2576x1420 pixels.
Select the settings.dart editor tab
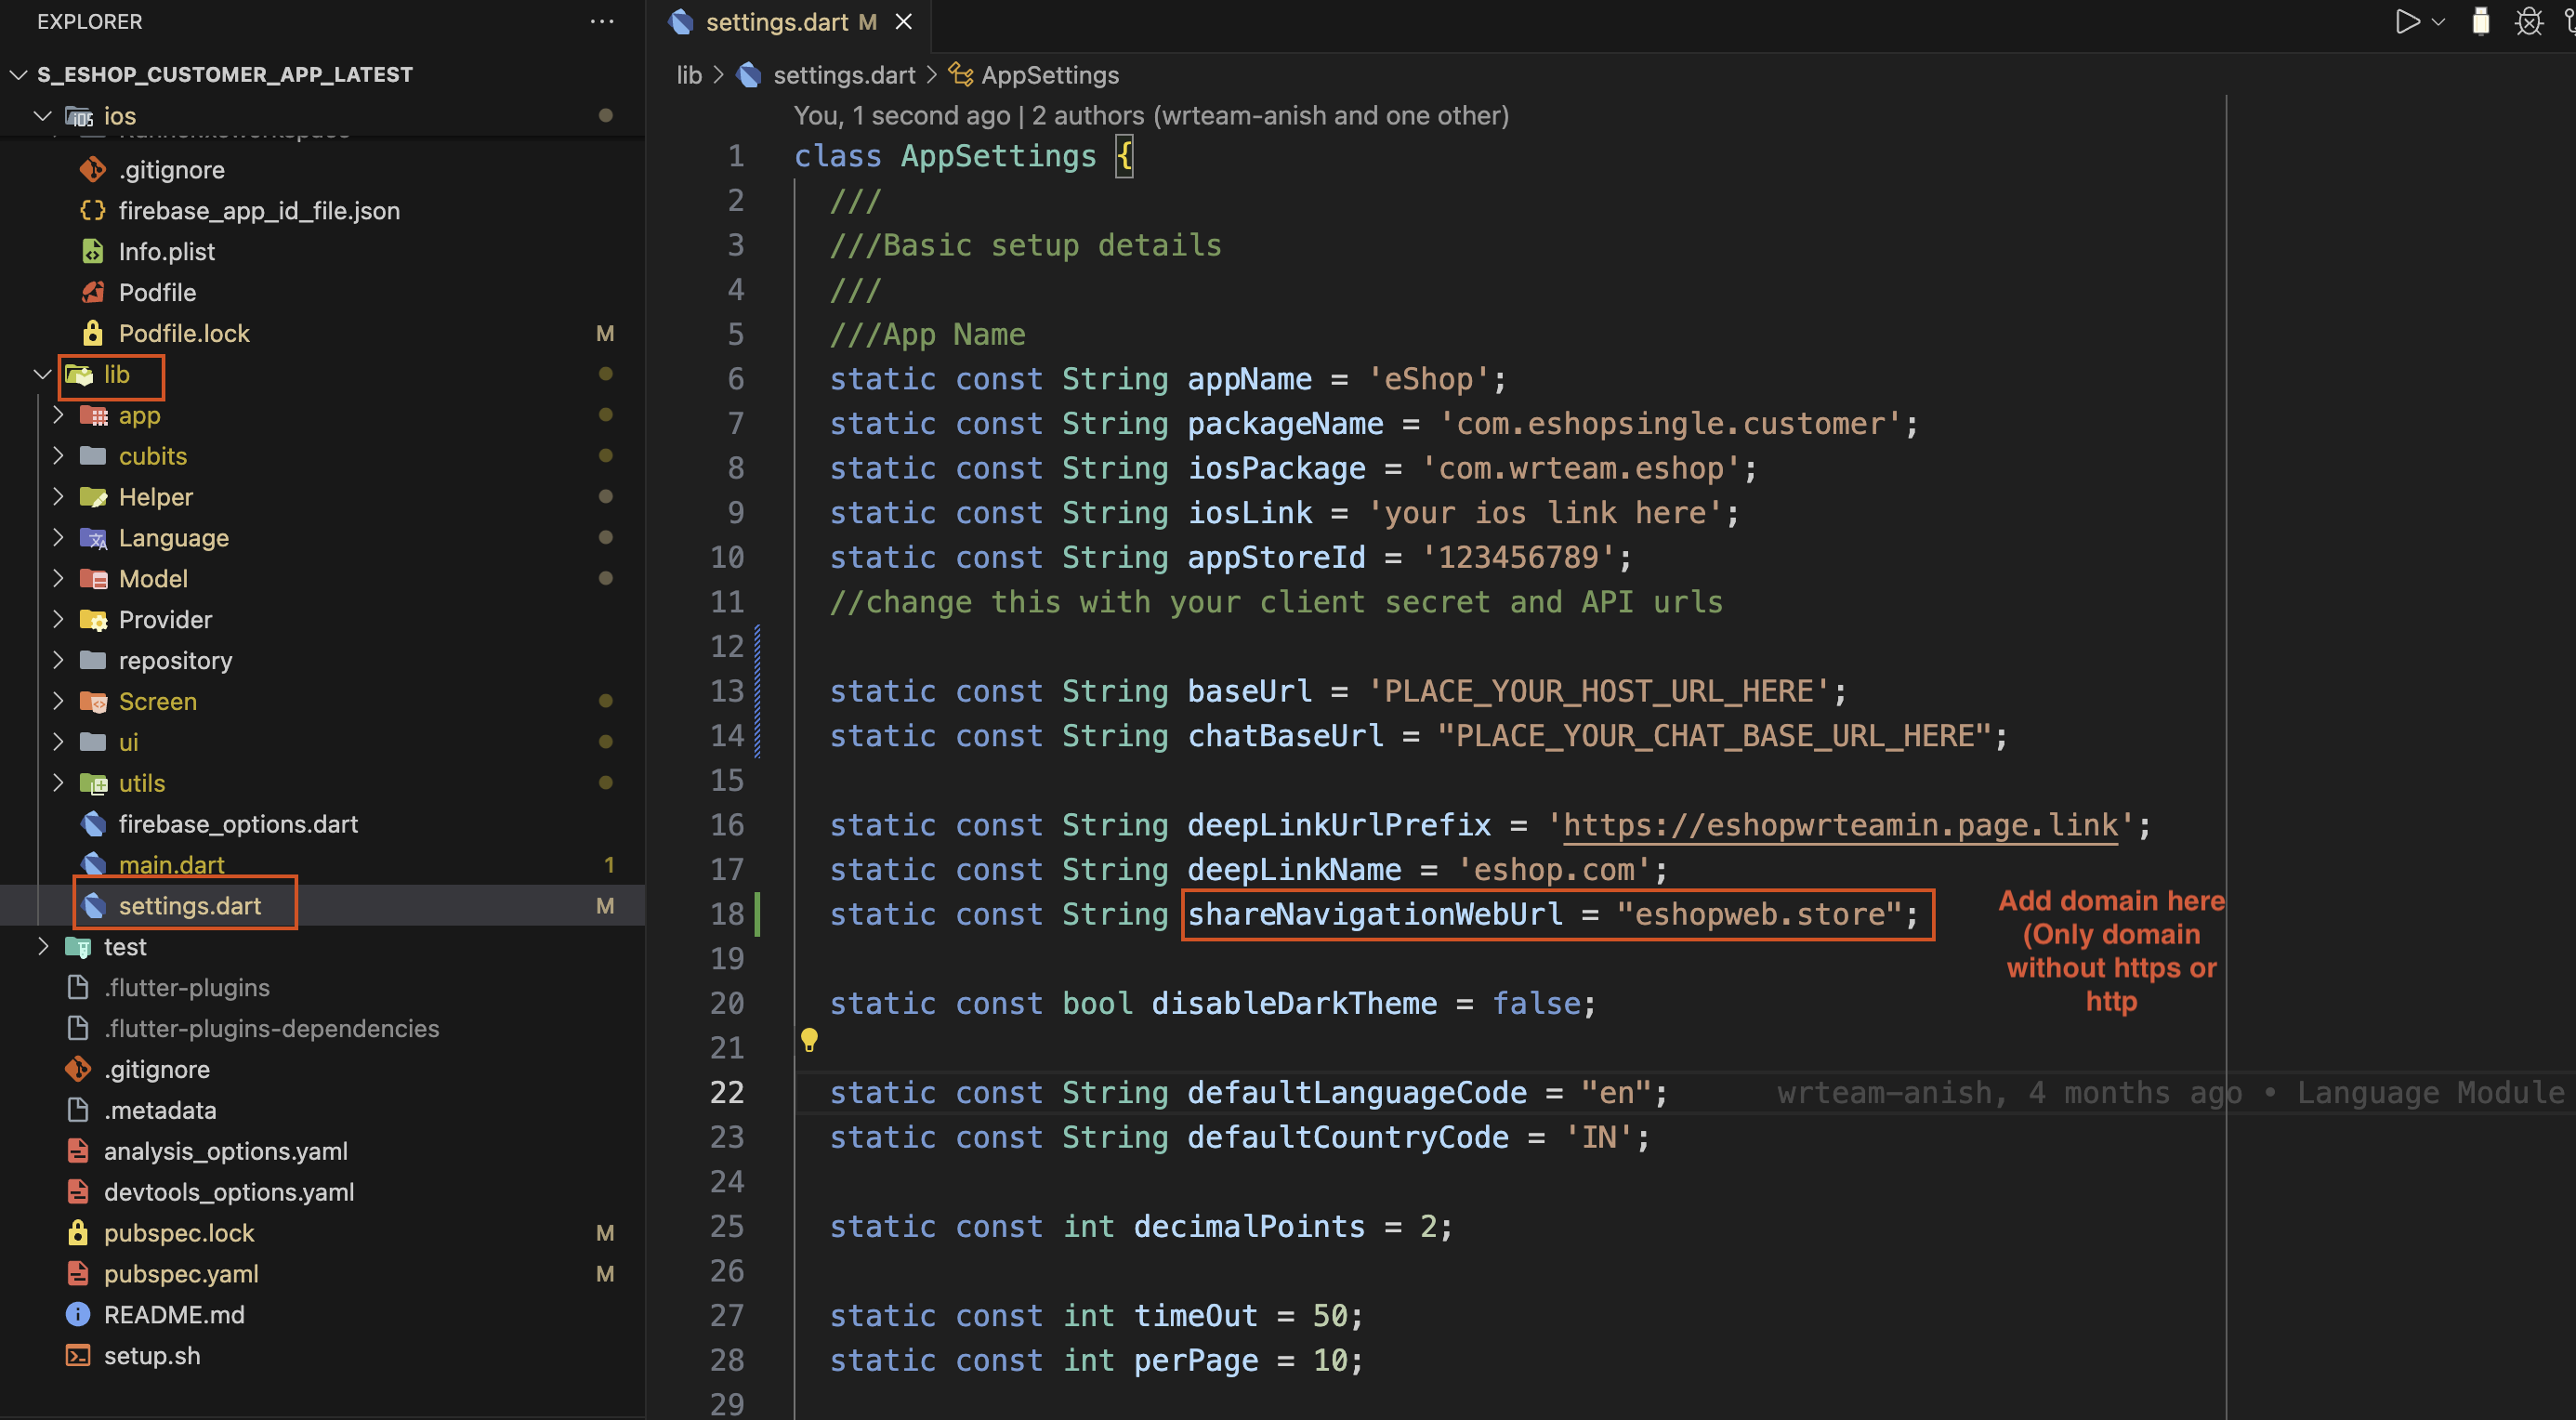tap(790, 22)
